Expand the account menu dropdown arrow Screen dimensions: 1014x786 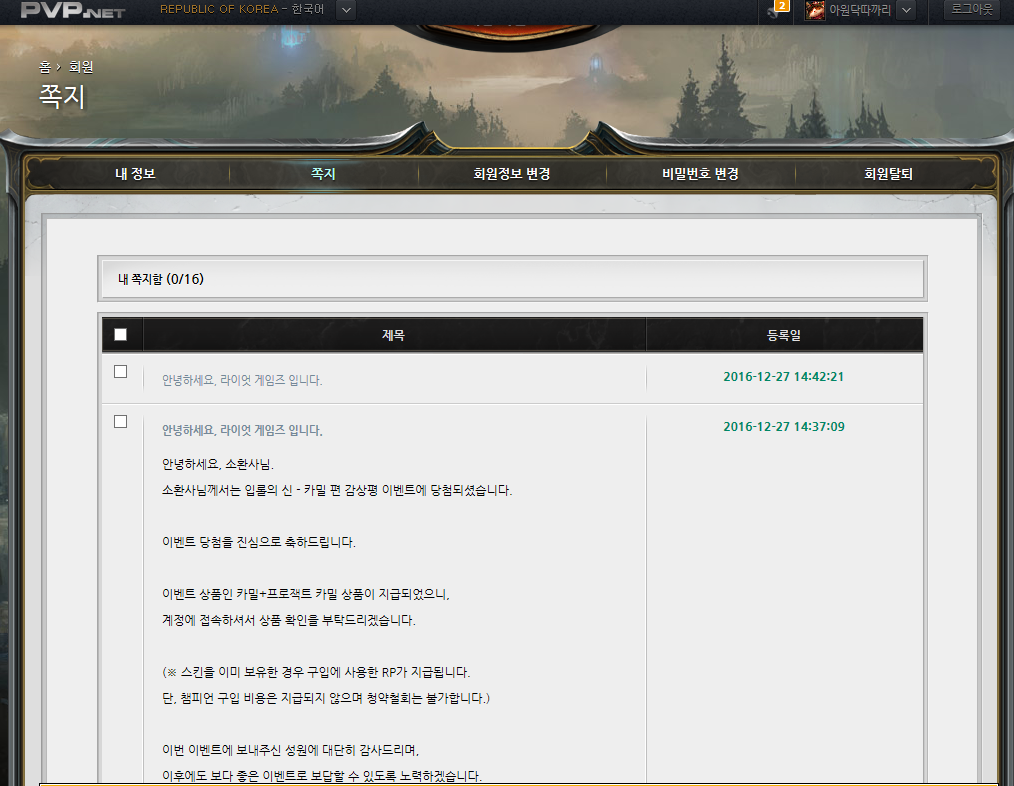coord(906,10)
